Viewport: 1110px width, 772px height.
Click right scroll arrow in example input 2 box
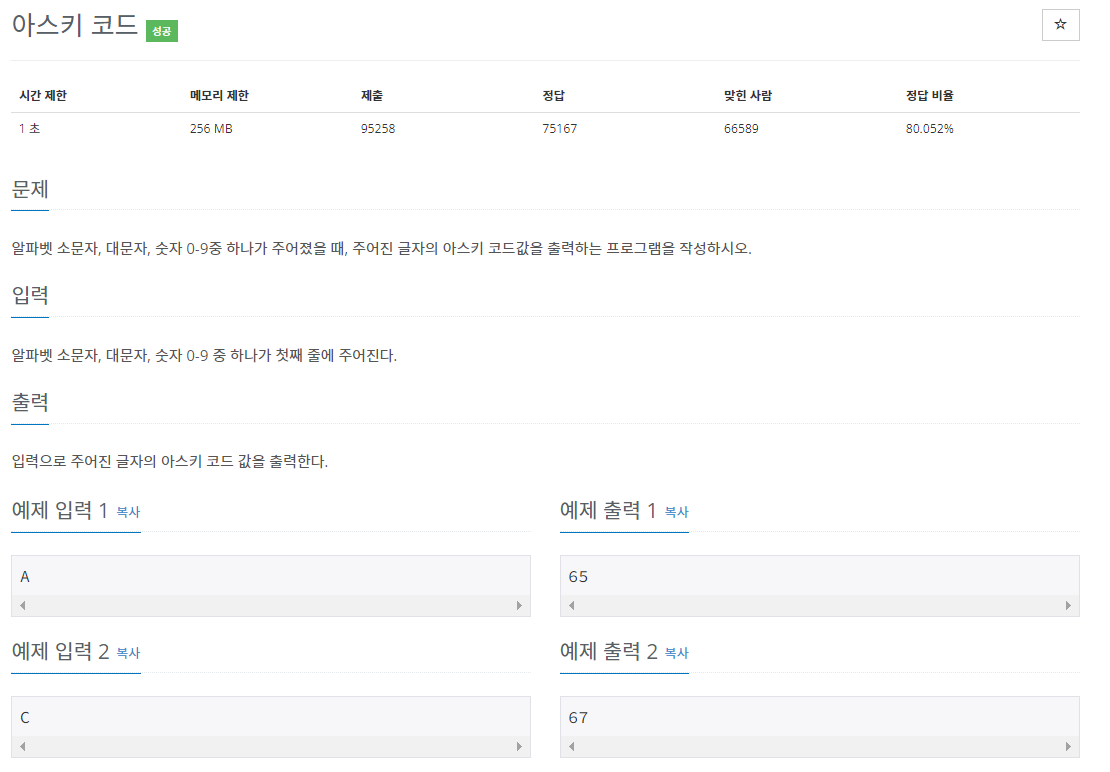point(519,746)
